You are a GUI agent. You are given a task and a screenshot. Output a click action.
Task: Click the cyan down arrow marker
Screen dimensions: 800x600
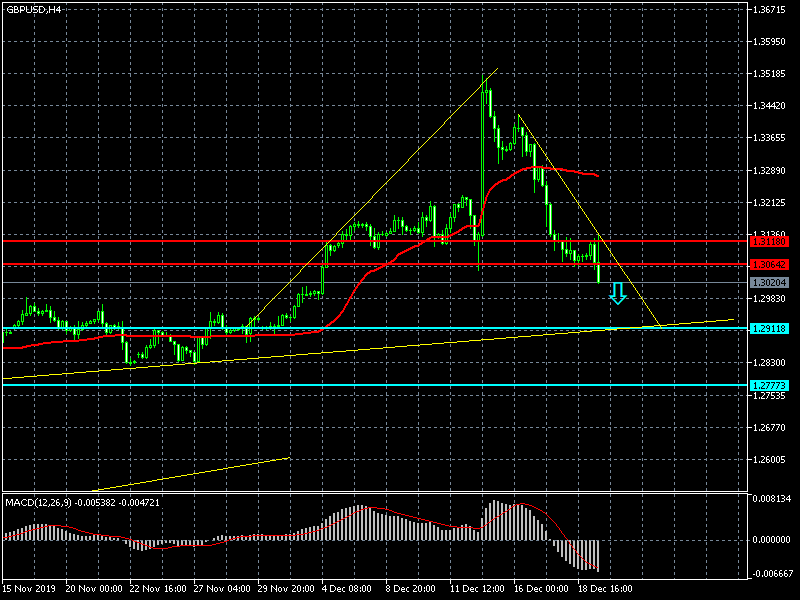click(618, 293)
